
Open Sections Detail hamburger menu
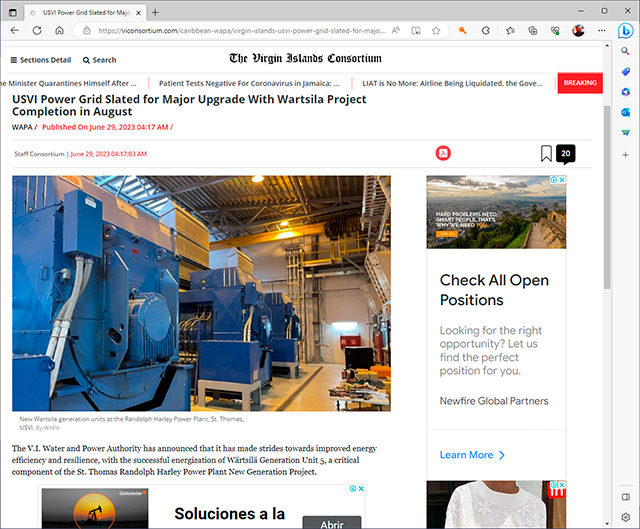41,60
